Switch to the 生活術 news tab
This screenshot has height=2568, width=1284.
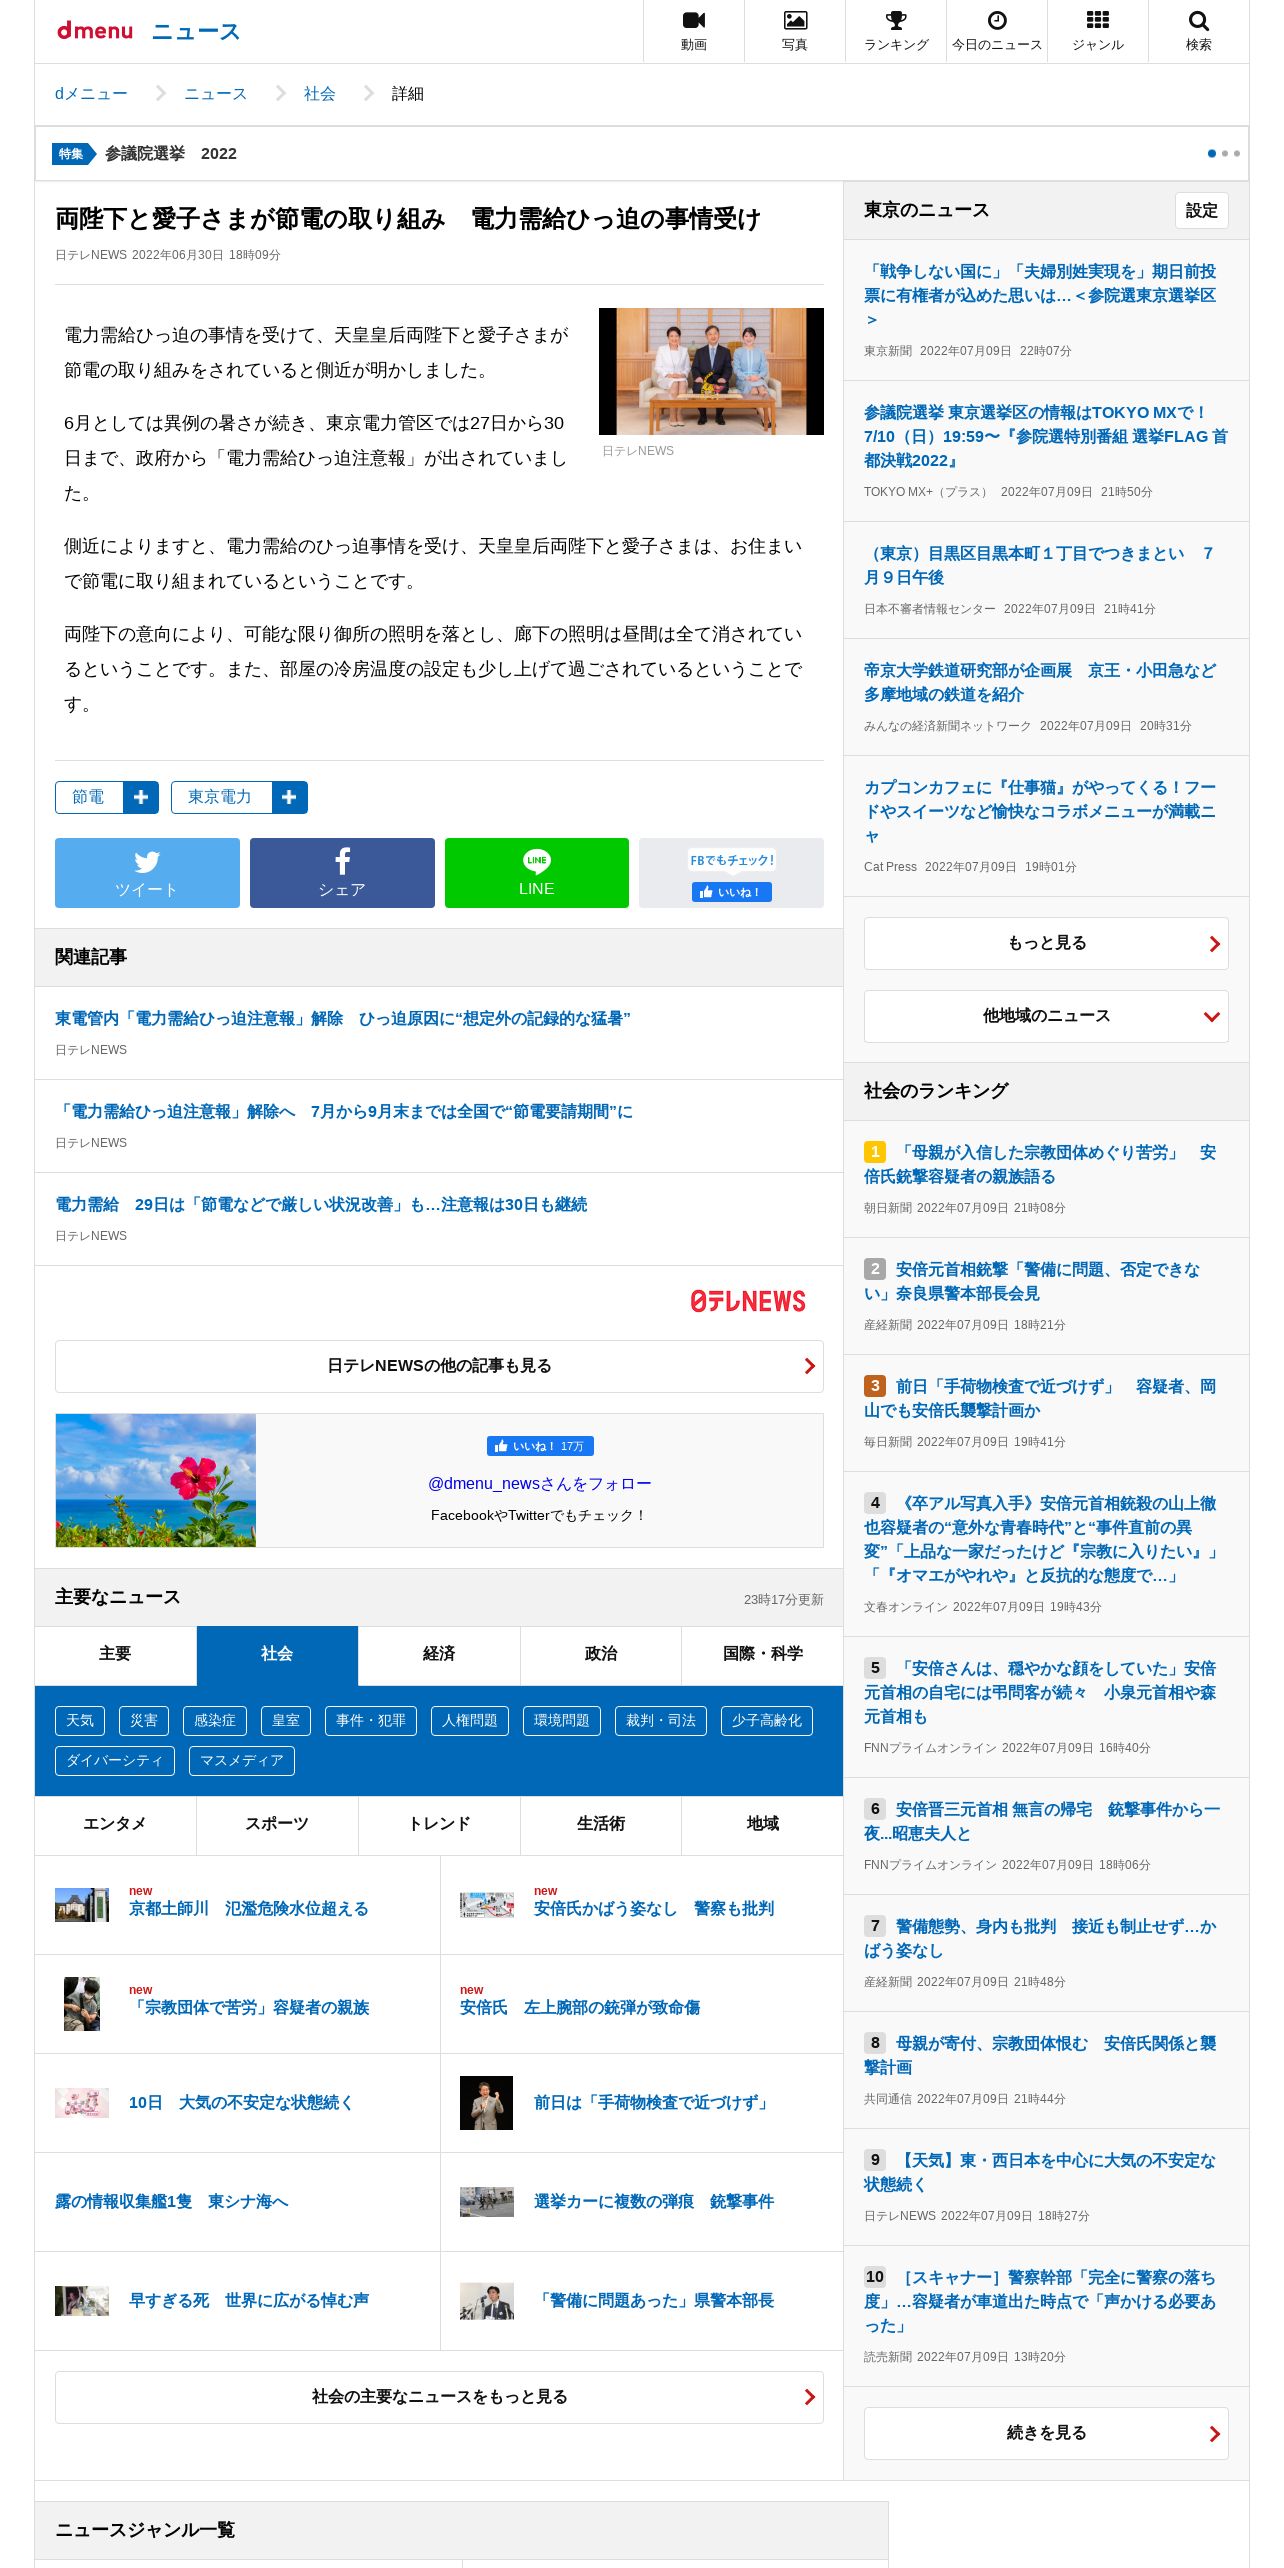601,1824
